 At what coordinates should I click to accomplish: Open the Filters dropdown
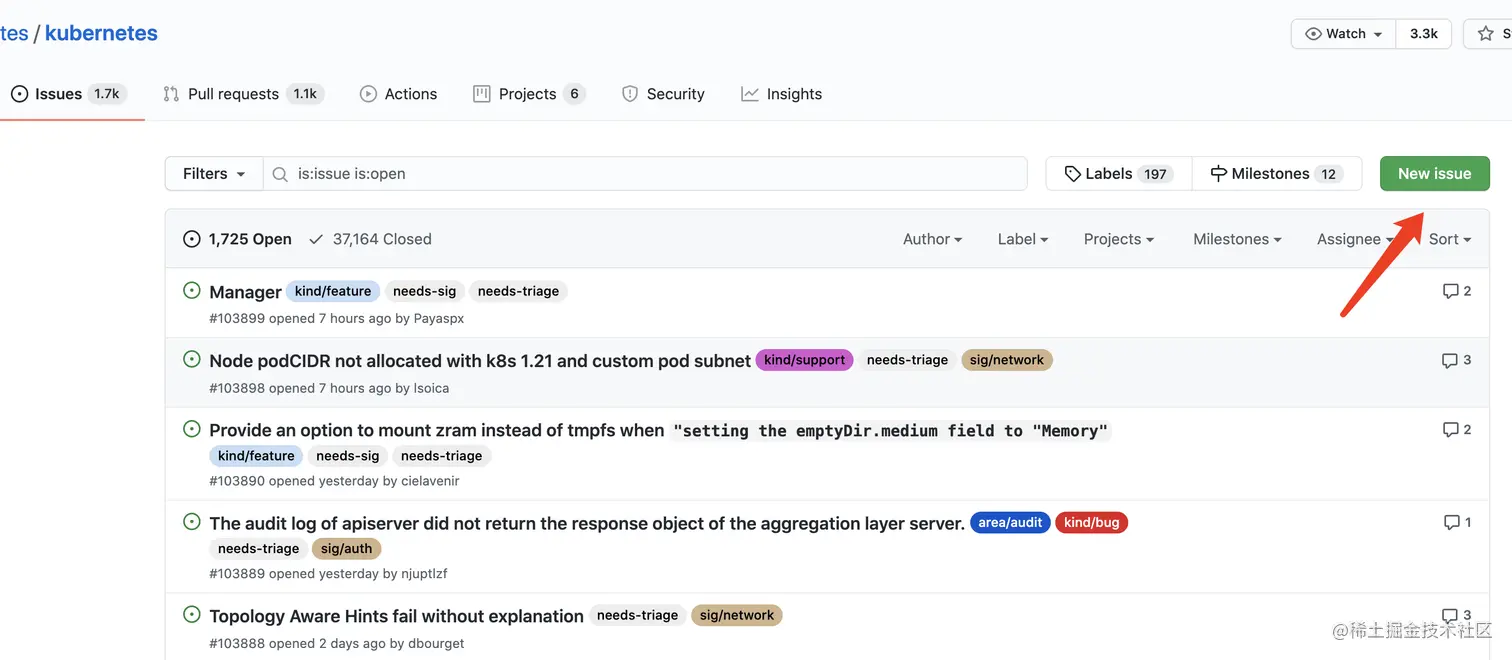point(214,174)
